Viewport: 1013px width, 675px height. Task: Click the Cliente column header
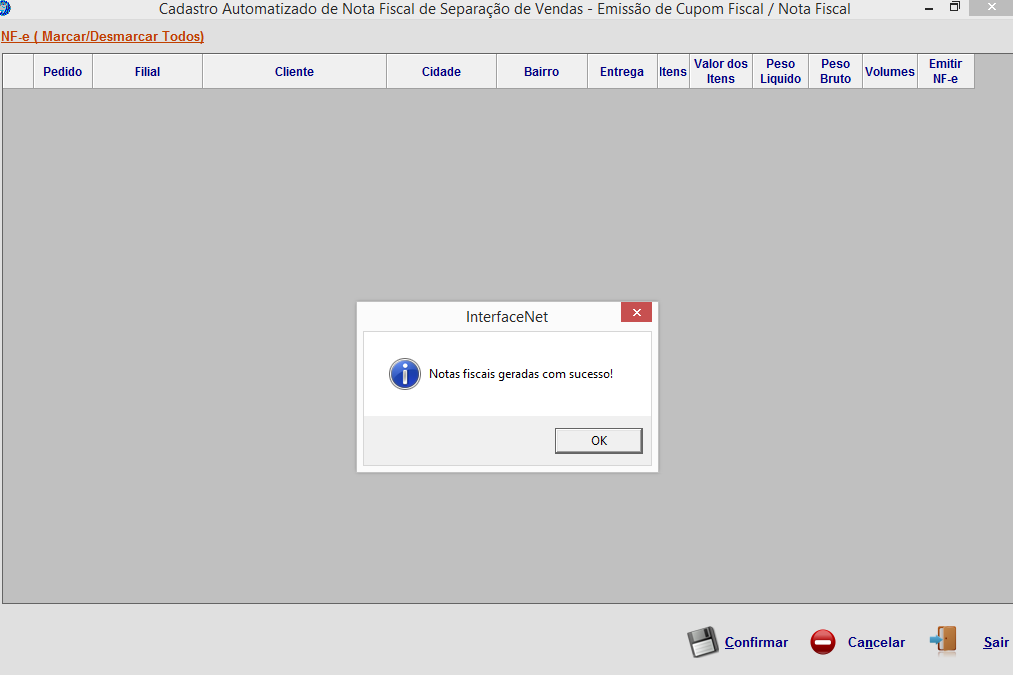coord(294,72)
